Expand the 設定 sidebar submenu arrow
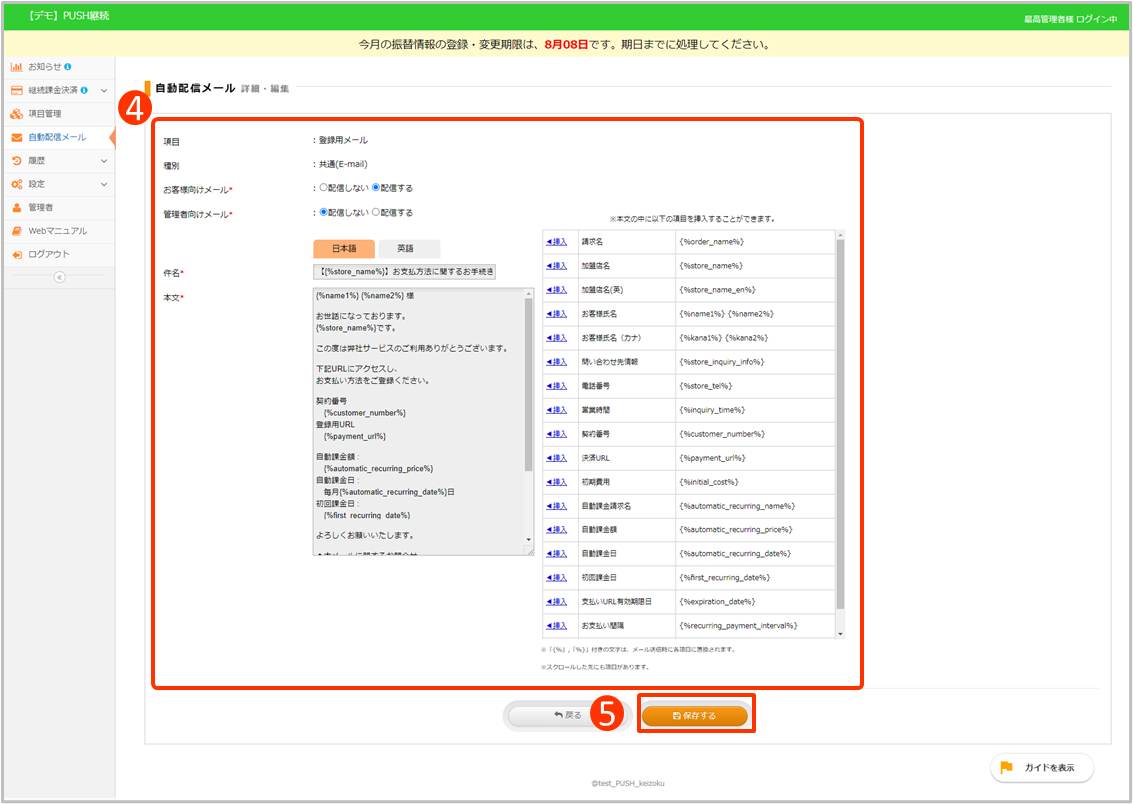This screenshot has width=1133, height=804. (104, 184)
